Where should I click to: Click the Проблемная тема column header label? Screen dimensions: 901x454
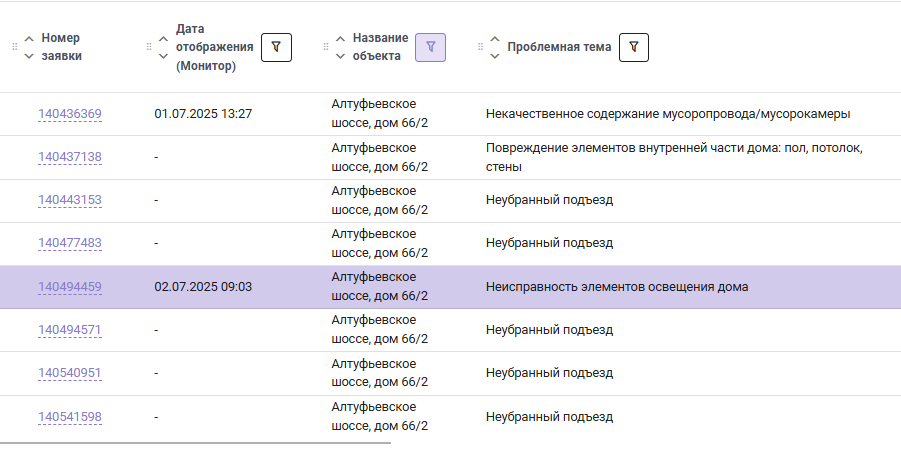559,47
